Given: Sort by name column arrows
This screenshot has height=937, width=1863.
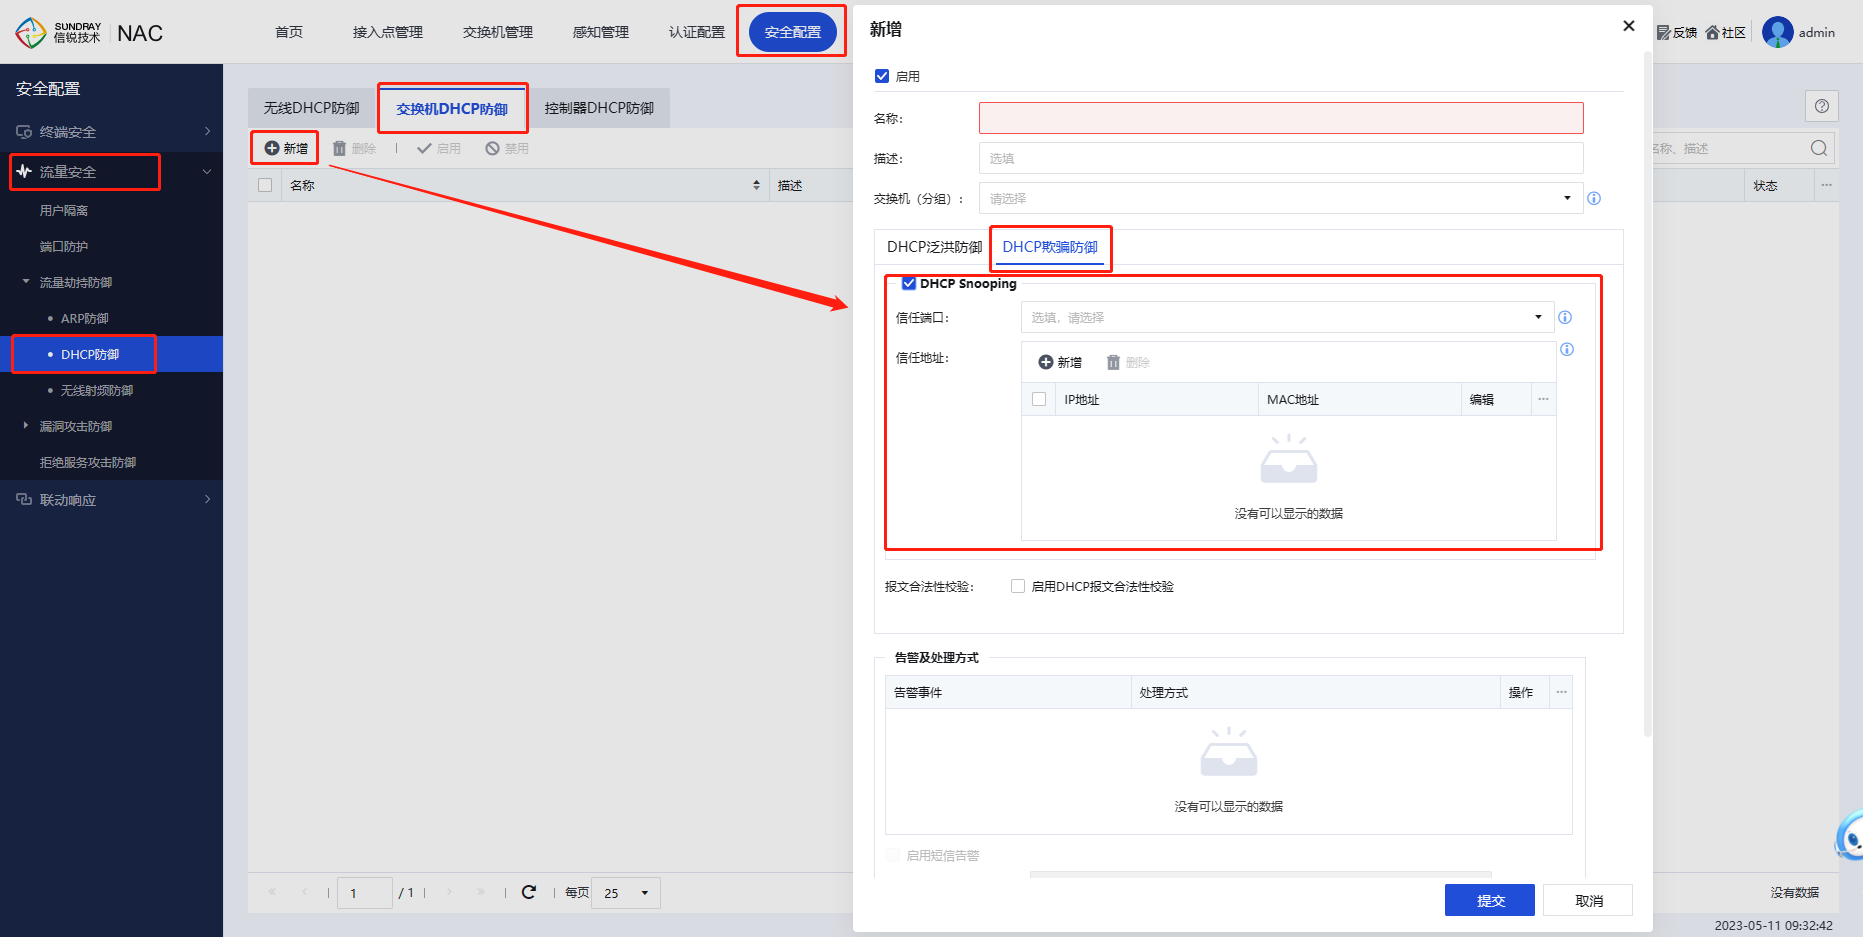Looking at the screenshot, I should pos(756,185).
